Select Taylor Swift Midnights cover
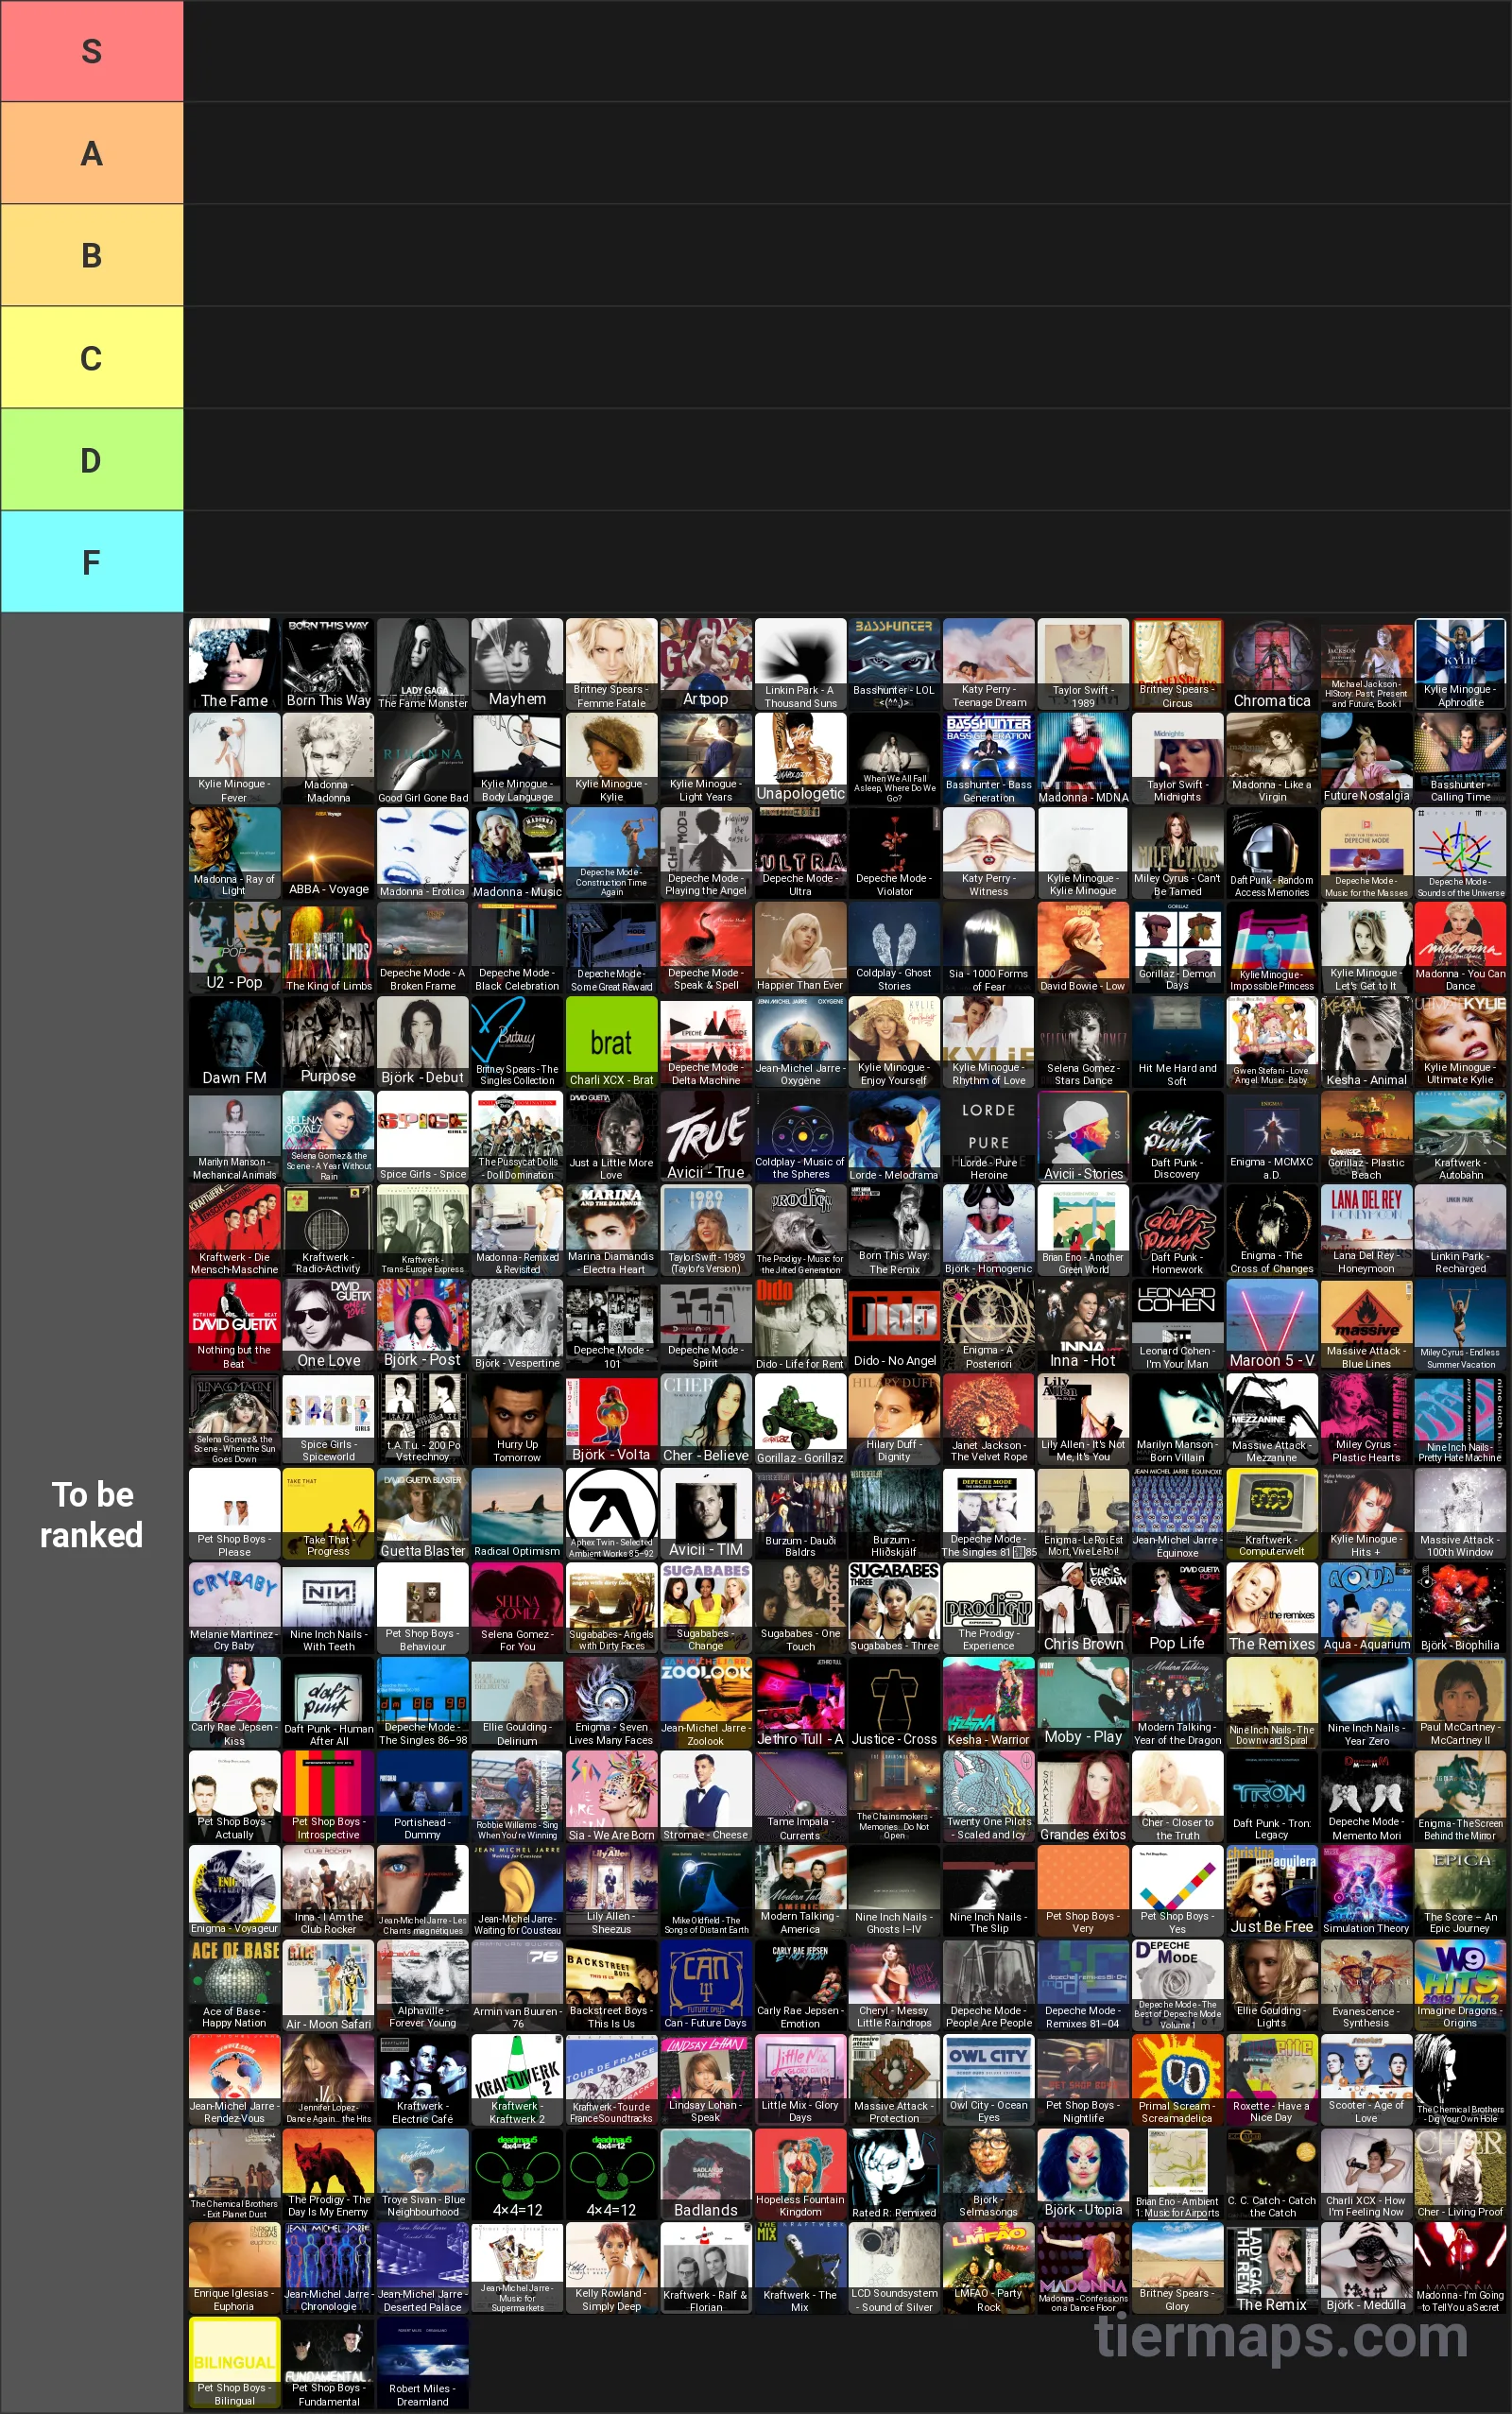 pos(1177,758)
